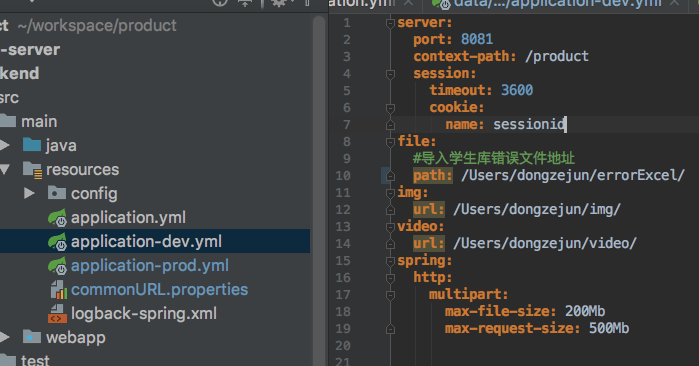Screen dimensions: 699x366
Task: Fold the img block at line 11
Action: (390, 193)
